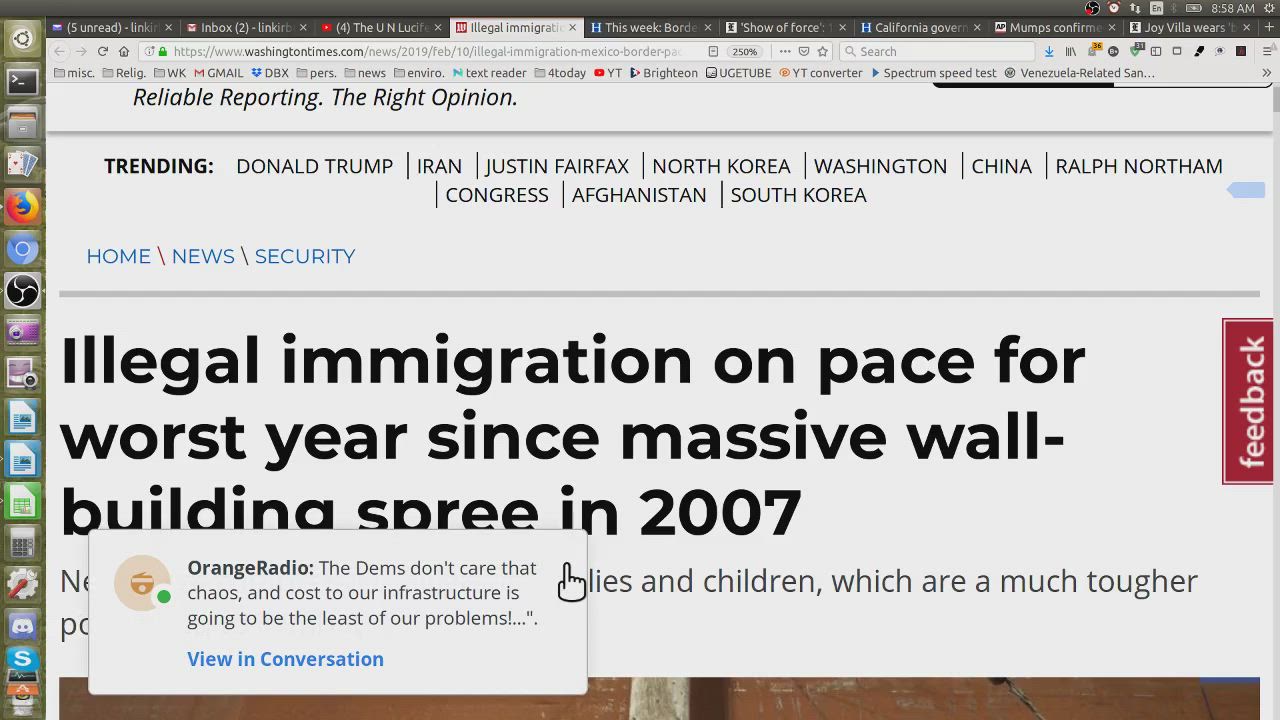
Task: Open the Firefox hamburger menu
Action: [1265, 51]
